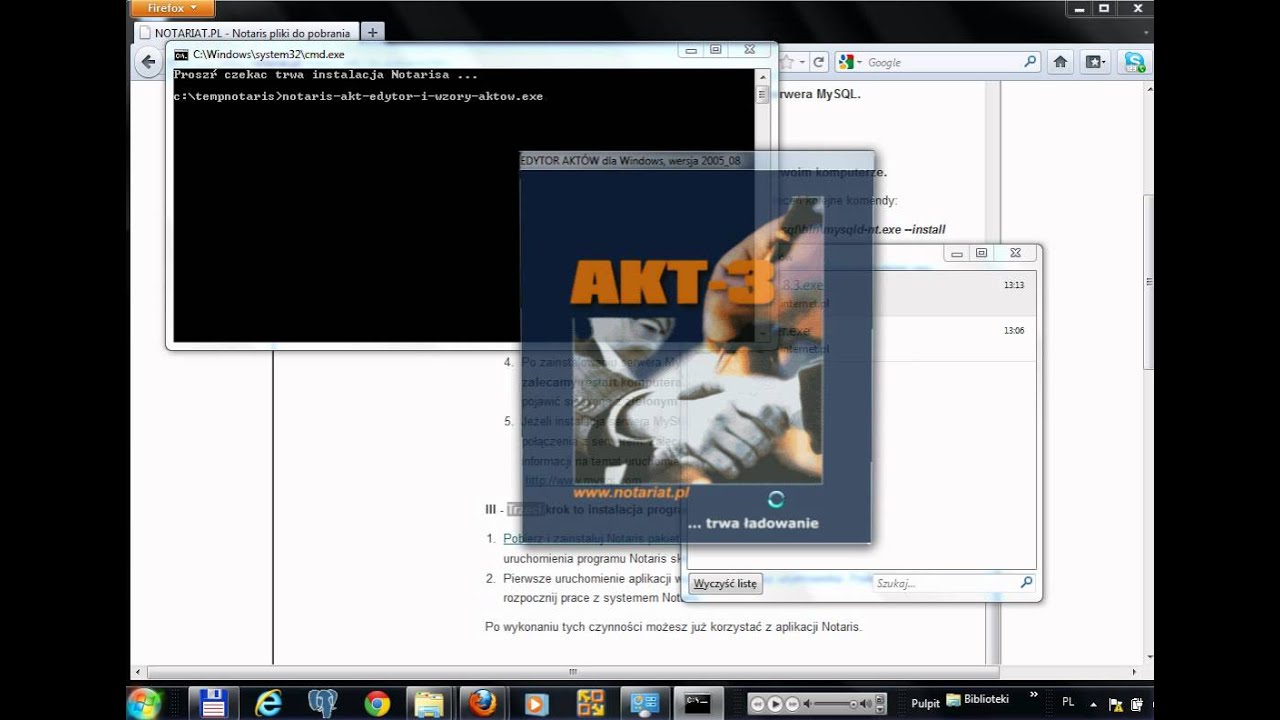The image size is (1280, 720).
Task: Open the Google search engine dropdown
Action: [850, 62]
